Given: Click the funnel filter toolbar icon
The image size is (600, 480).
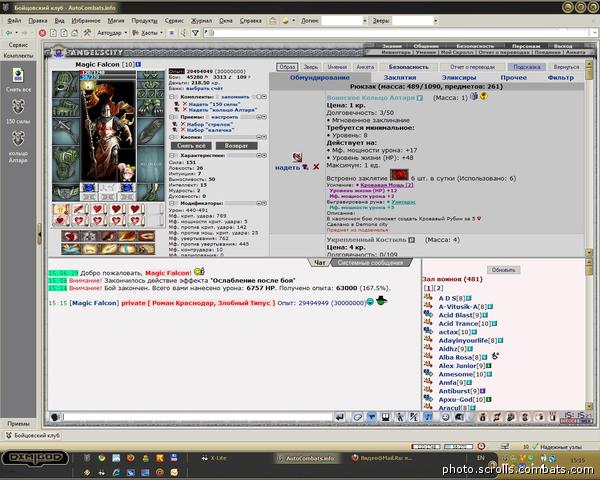Looking at the screenshot, I should 195,33.
